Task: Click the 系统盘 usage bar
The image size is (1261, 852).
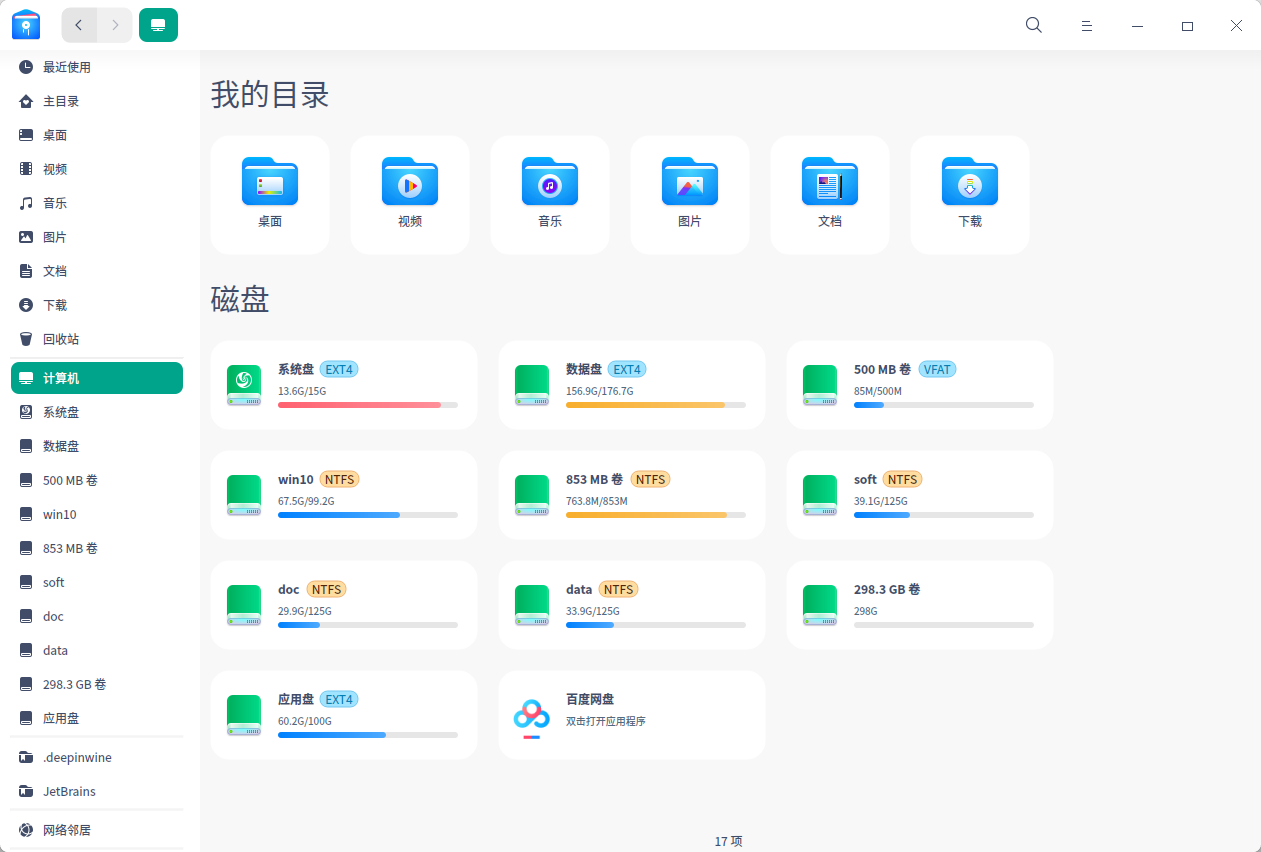Action: [x=368, y=405]
